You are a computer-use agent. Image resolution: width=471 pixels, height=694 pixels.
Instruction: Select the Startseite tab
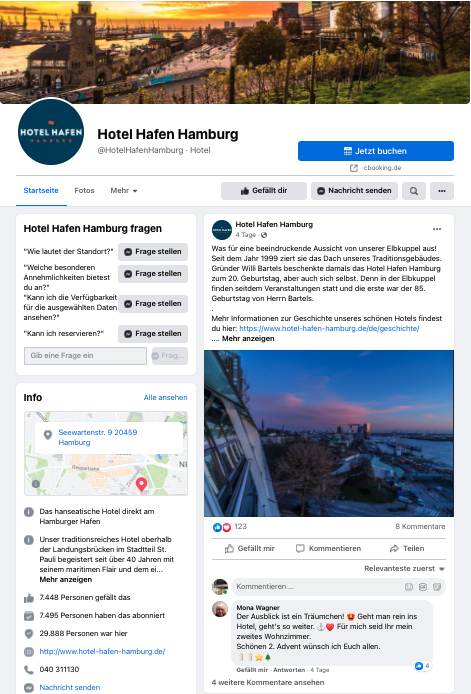pyautogui.click(x=41, y=190)
